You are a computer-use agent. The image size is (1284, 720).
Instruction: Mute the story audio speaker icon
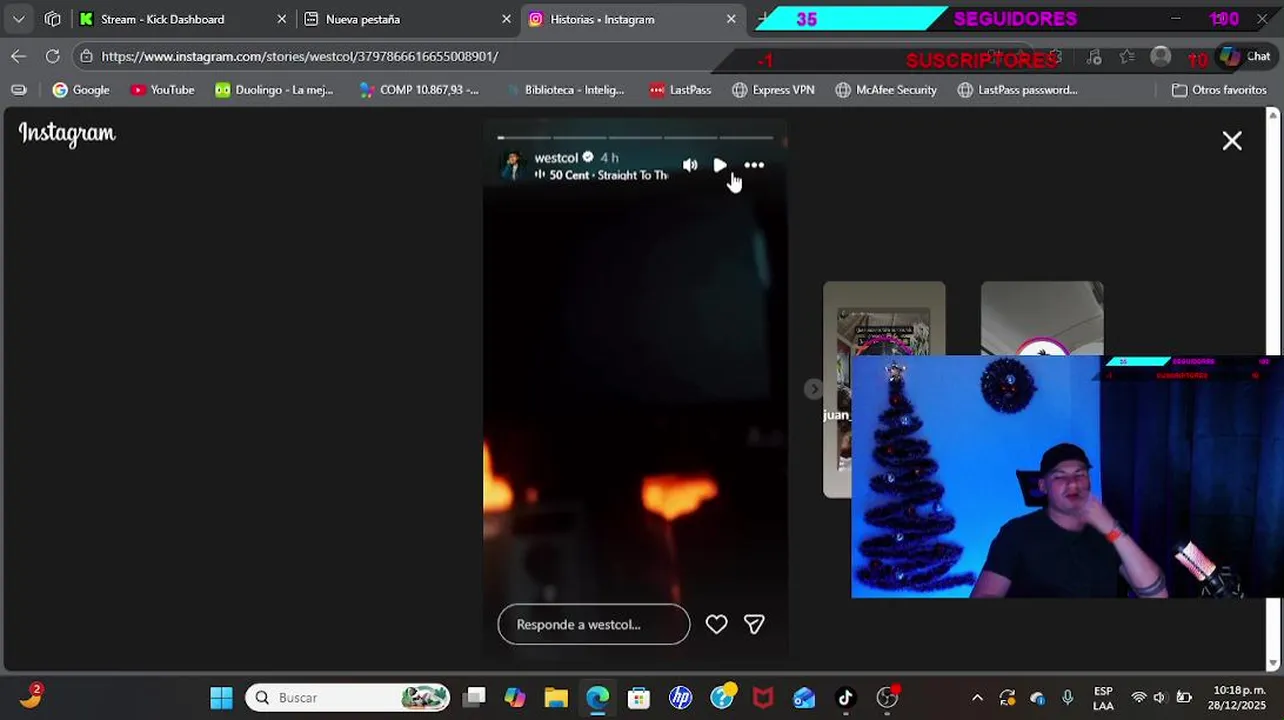coord(690,165)
